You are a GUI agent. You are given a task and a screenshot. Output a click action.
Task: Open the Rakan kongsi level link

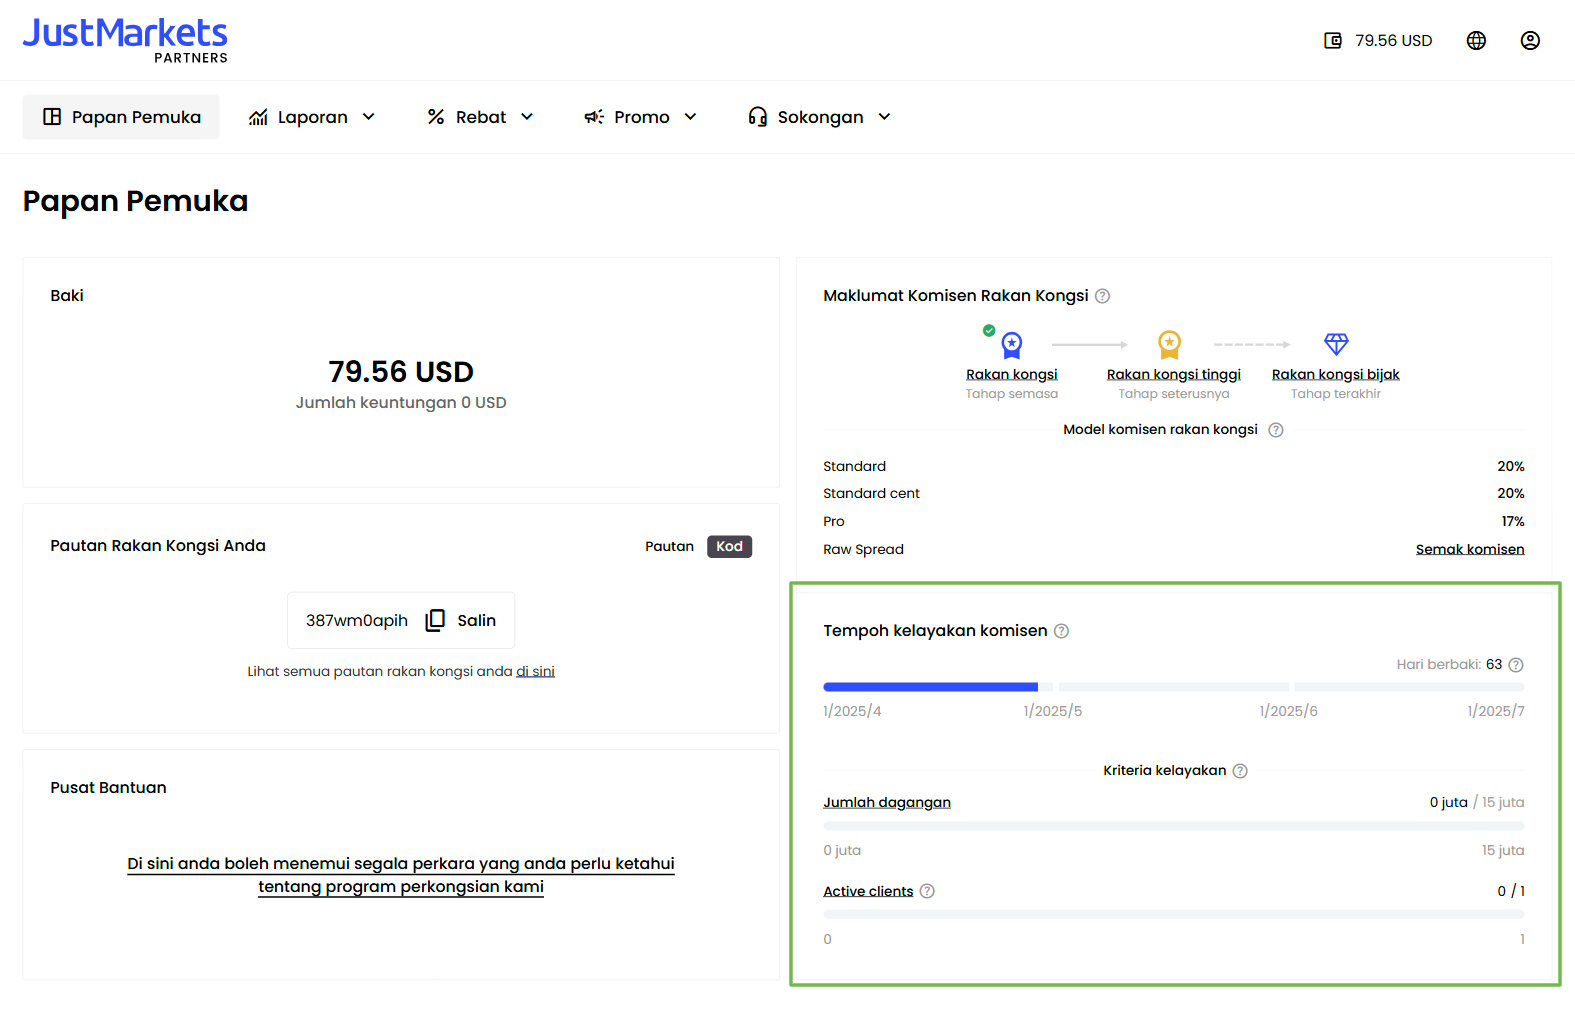[x=1011, y=374]
